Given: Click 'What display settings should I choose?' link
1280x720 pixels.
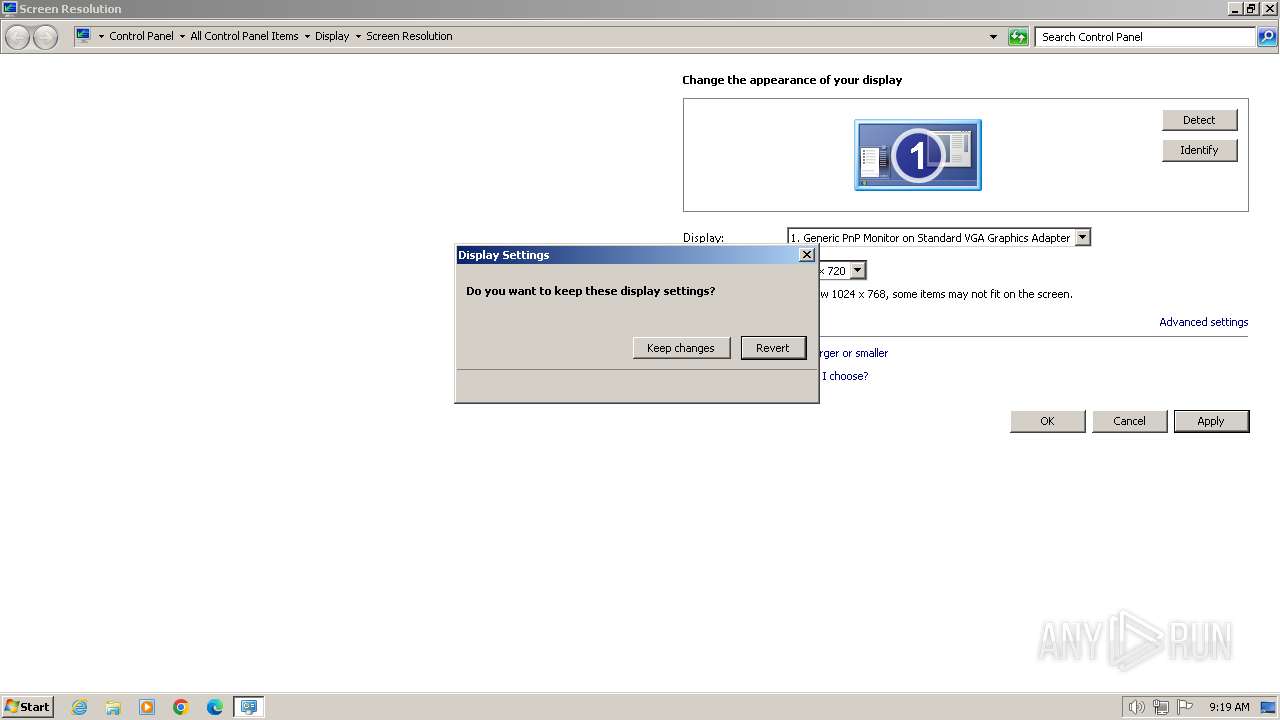Looking at the screenshot, I should pos(844,376).
